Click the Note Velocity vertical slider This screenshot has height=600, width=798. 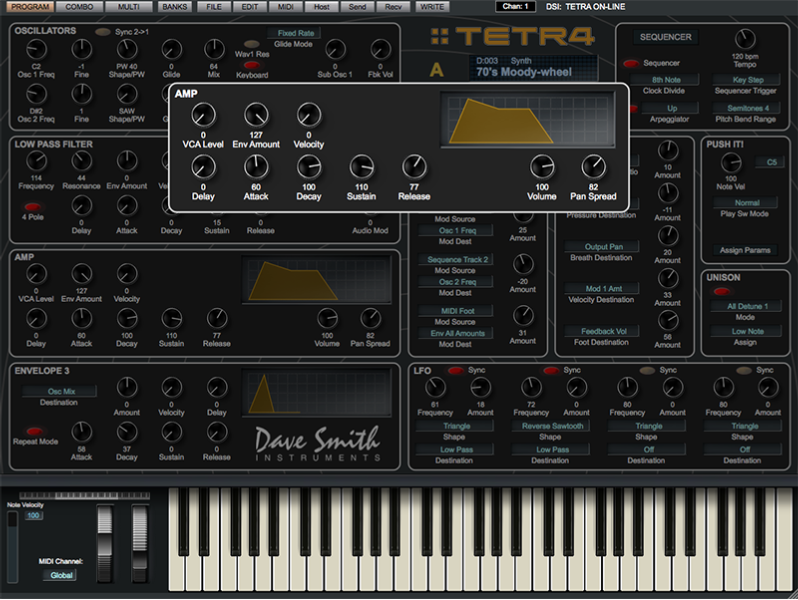click(12, 545)
